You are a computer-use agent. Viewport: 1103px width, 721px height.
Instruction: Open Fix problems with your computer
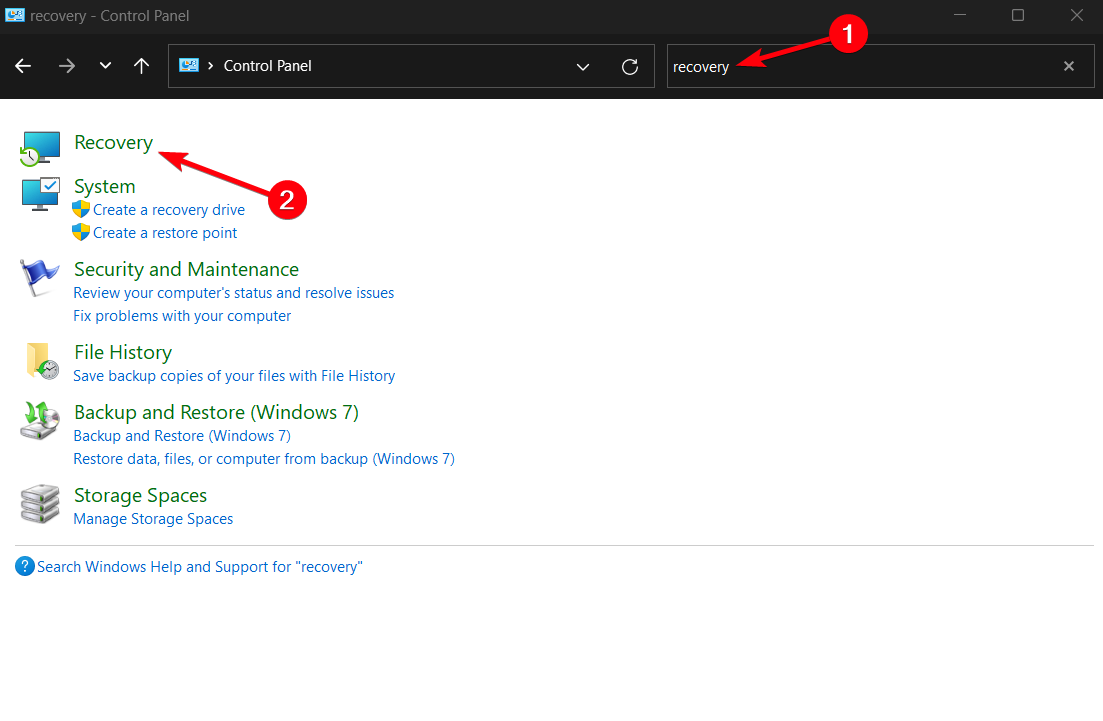click(182, 316)
